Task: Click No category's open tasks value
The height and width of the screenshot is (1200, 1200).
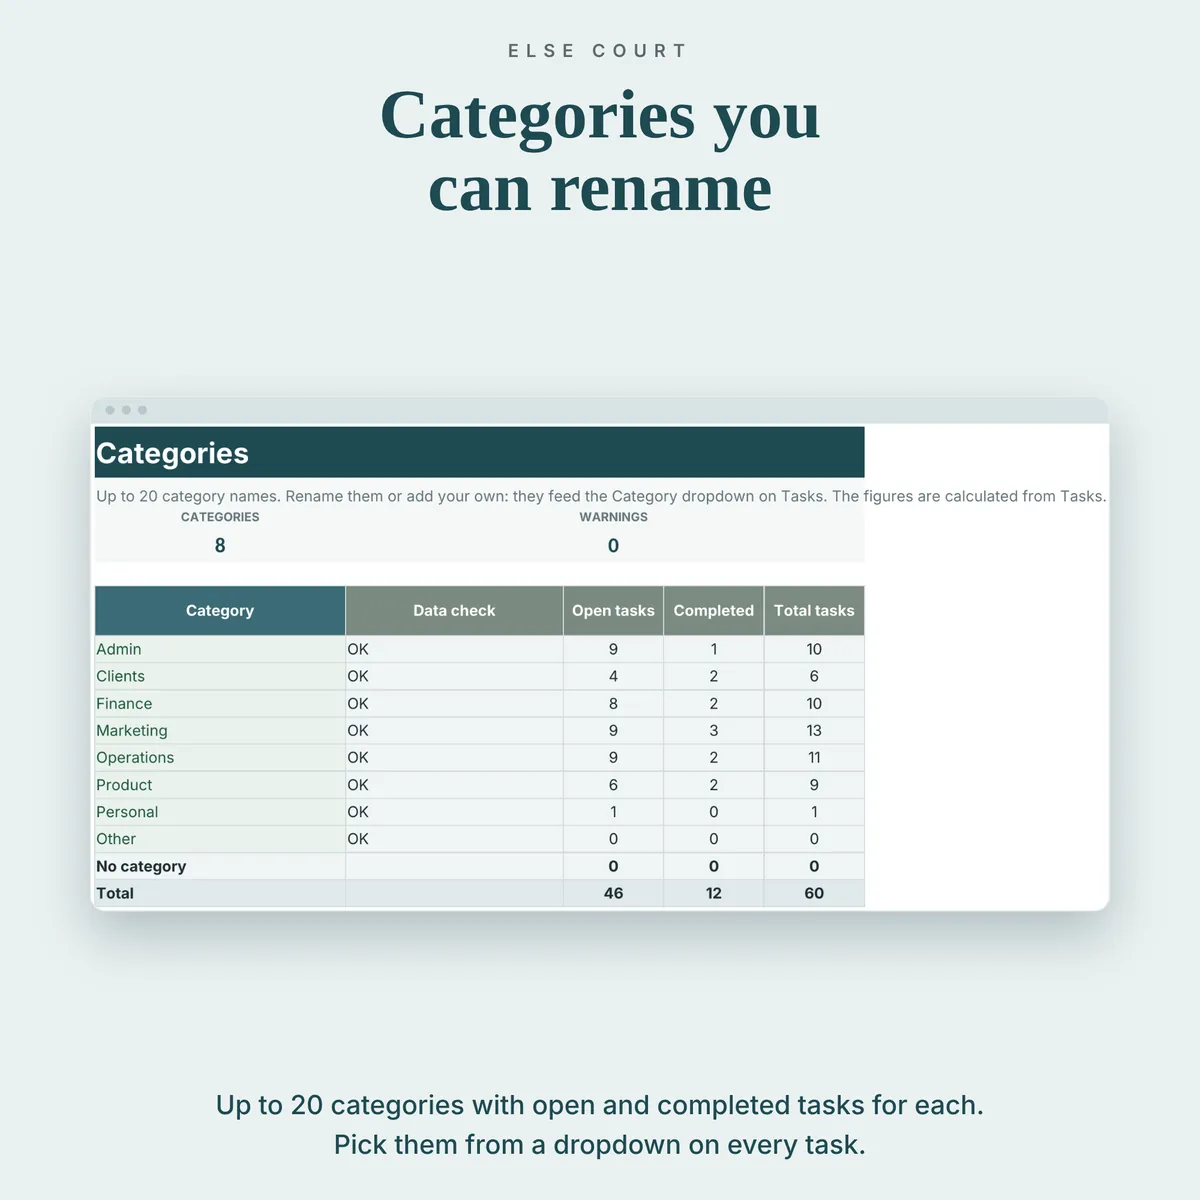Action: coord(613,866)
